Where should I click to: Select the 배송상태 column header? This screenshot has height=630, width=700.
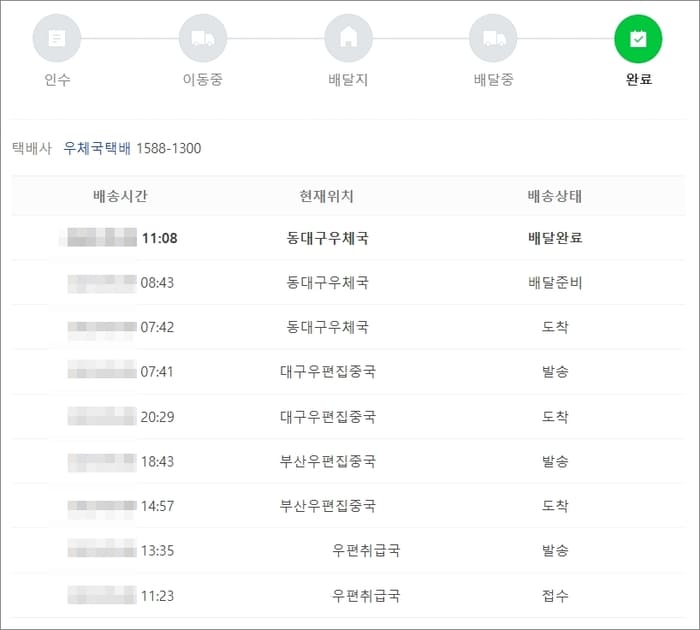(x=555, y=196)
